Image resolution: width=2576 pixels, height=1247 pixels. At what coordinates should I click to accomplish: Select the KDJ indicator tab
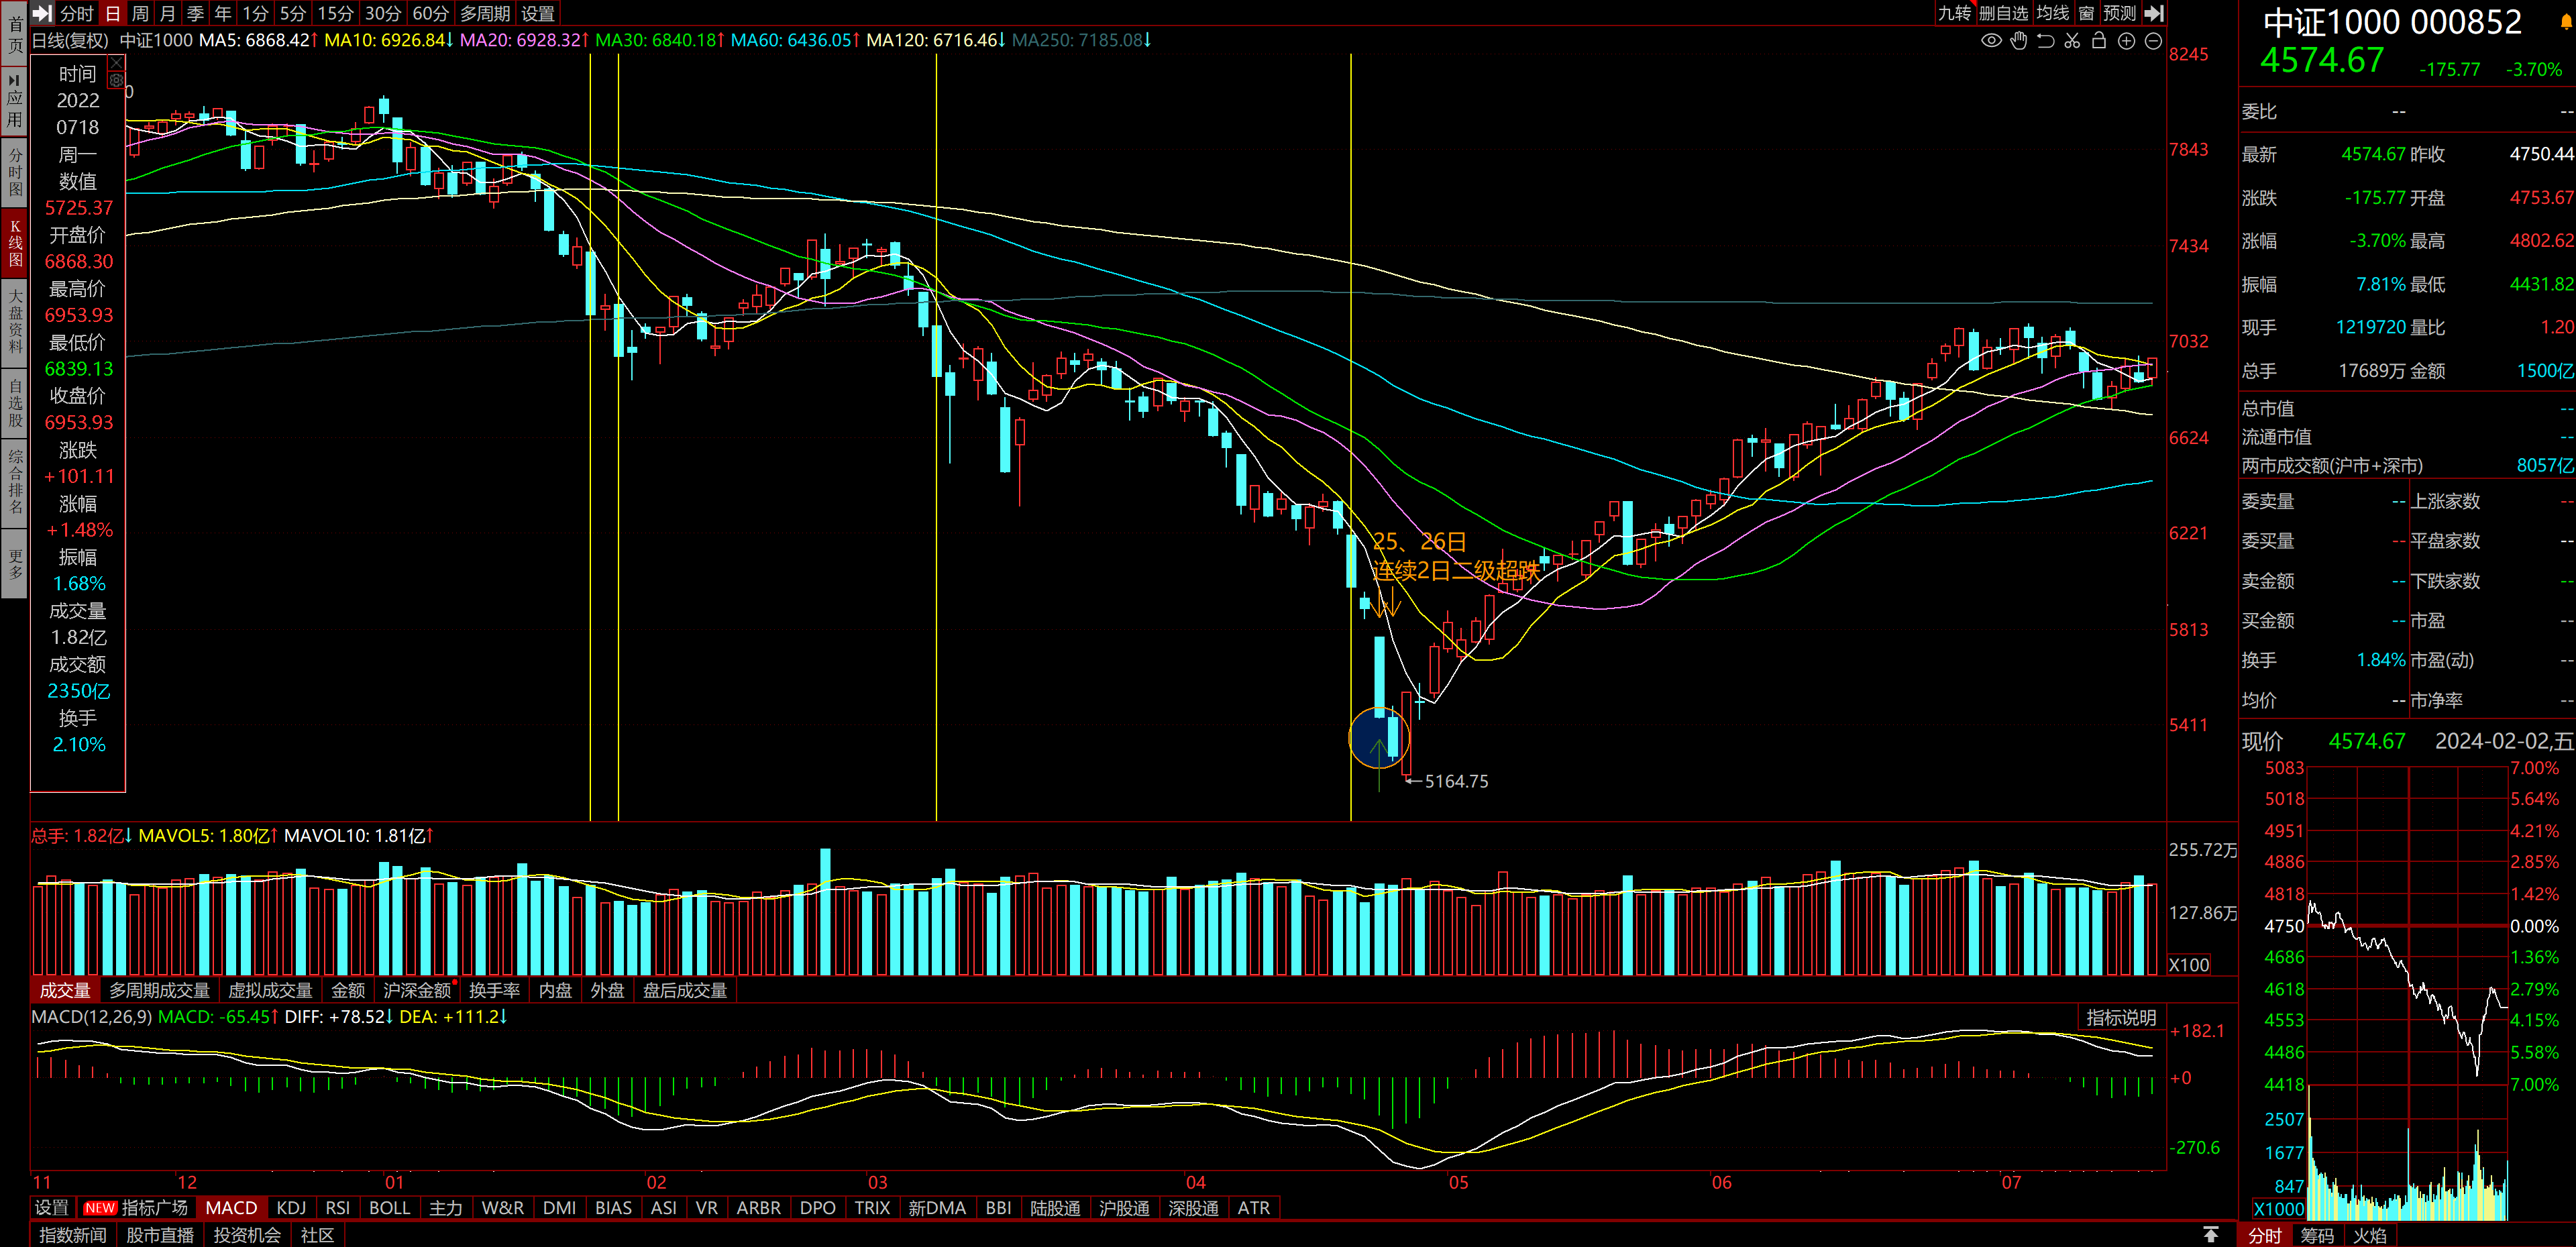click(291, 1208)
